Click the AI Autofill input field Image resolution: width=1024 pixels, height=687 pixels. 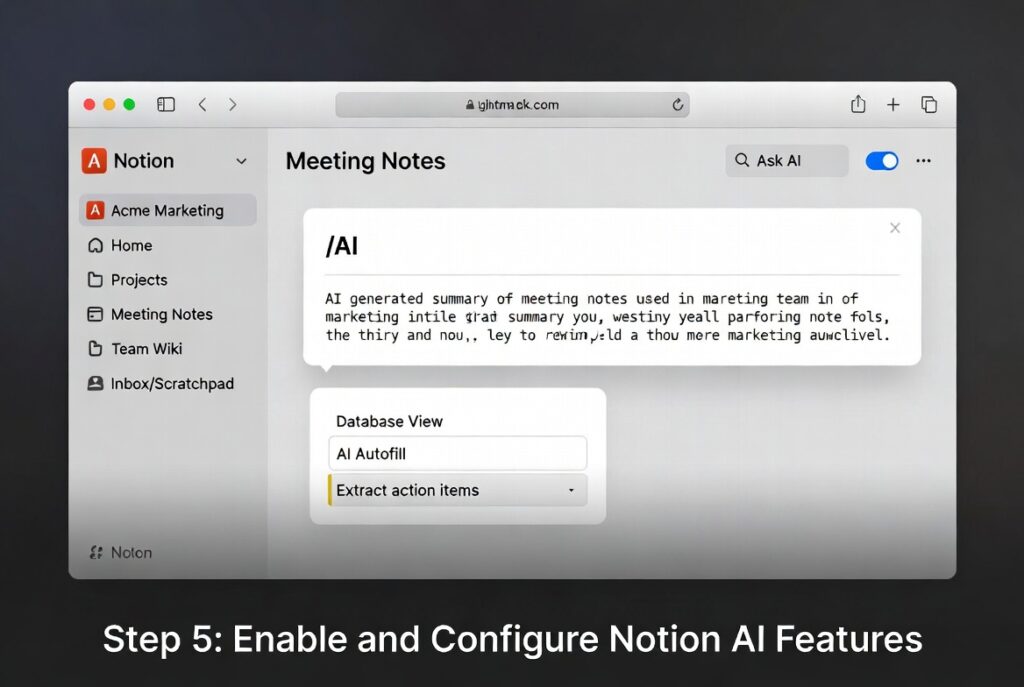(457, 453)
